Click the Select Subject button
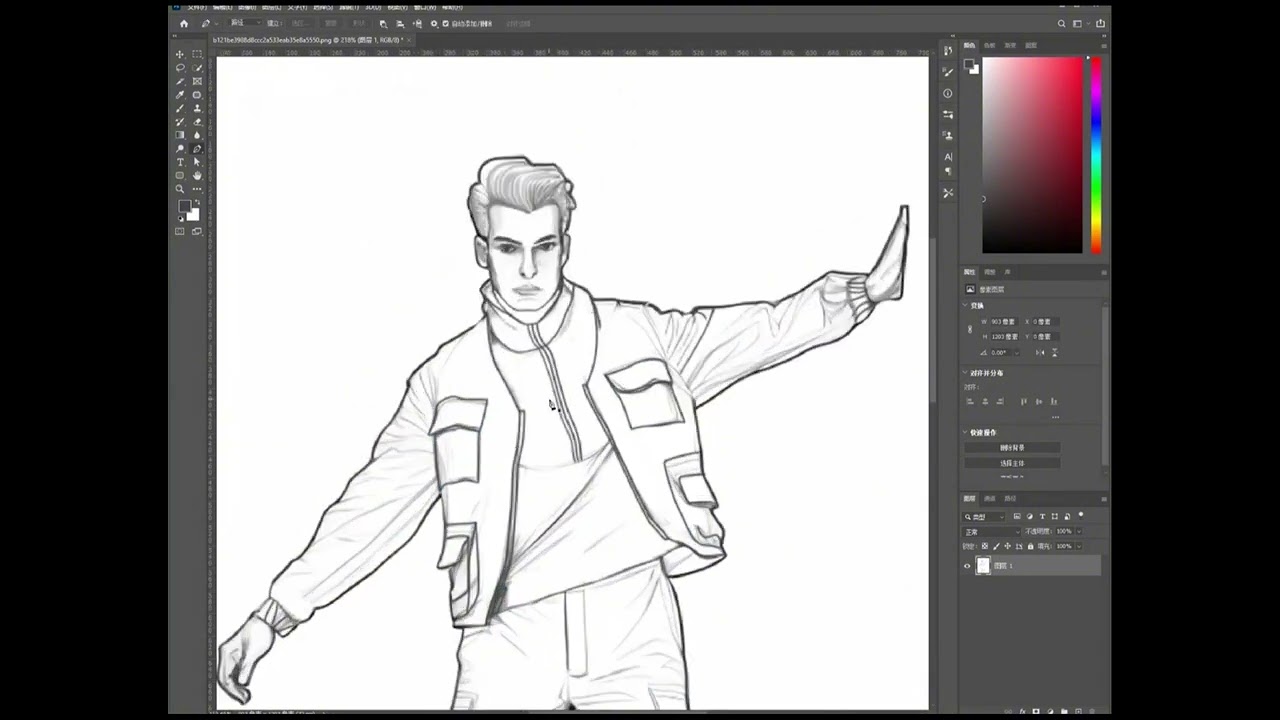This screenshot has width=1280, height=720. tap(1012, 463)
